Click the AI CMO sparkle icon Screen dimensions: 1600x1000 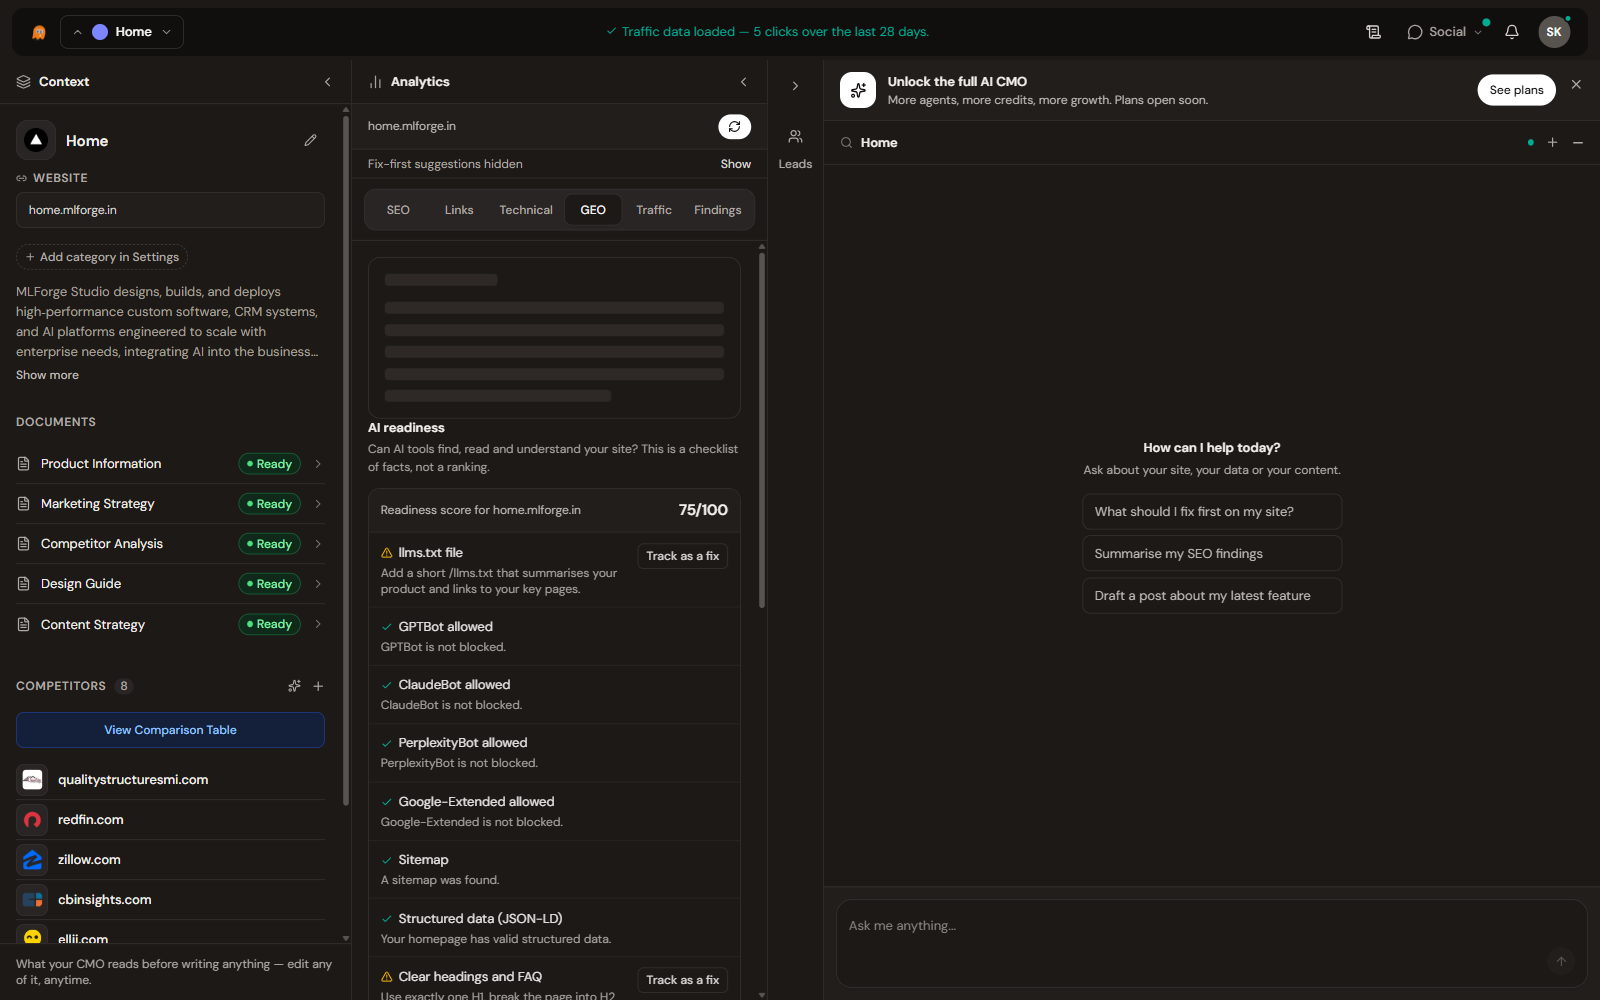pyautogui.click(x=858, y=90)
